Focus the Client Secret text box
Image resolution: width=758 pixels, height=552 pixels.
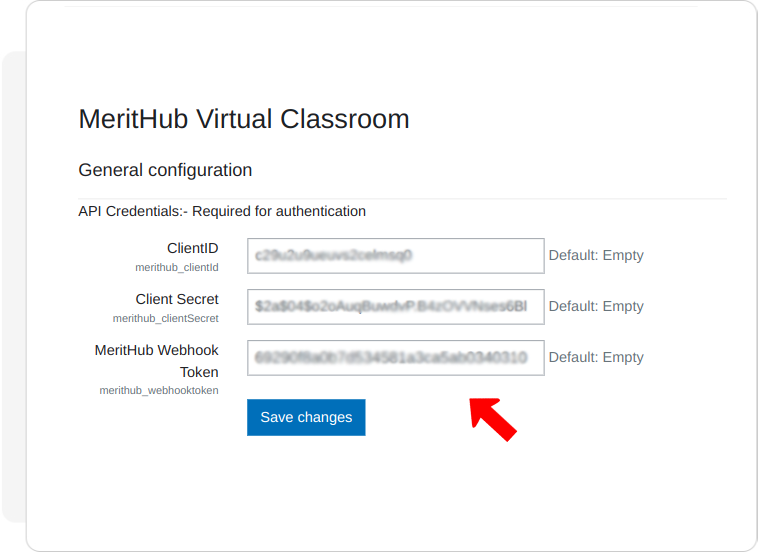click(395, 307)
